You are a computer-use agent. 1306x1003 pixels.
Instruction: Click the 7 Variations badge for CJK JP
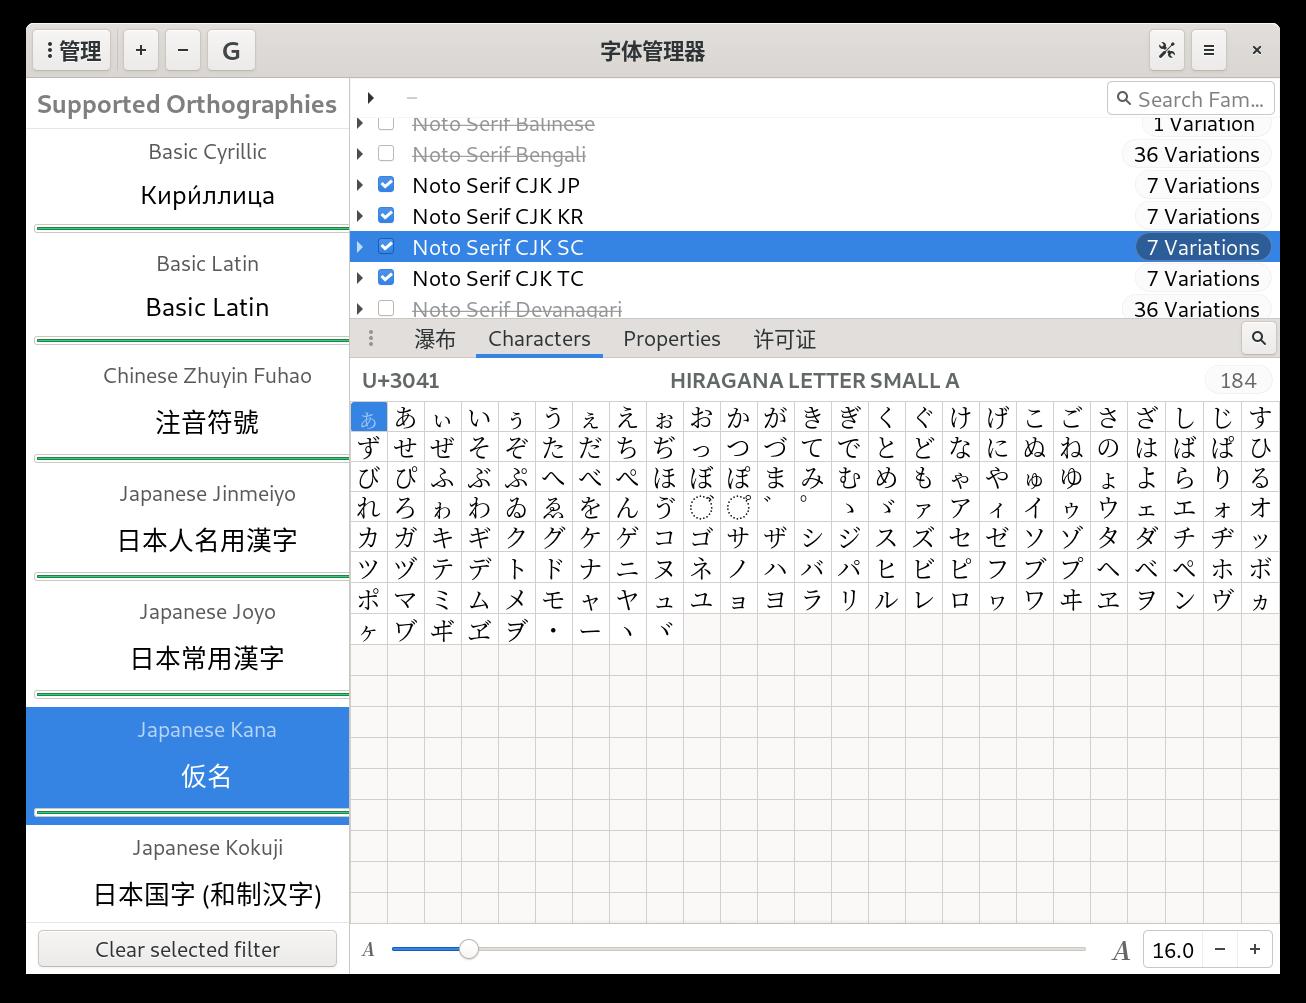1203,185
